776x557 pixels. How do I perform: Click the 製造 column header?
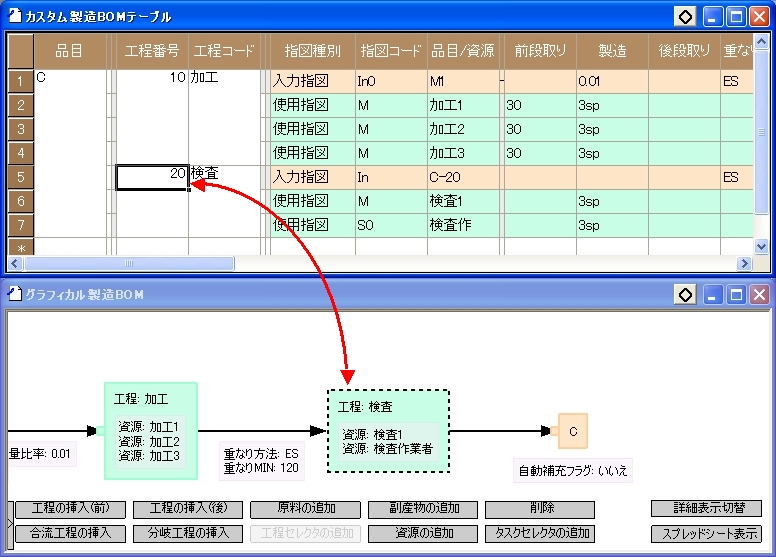[x=612, y=51]
